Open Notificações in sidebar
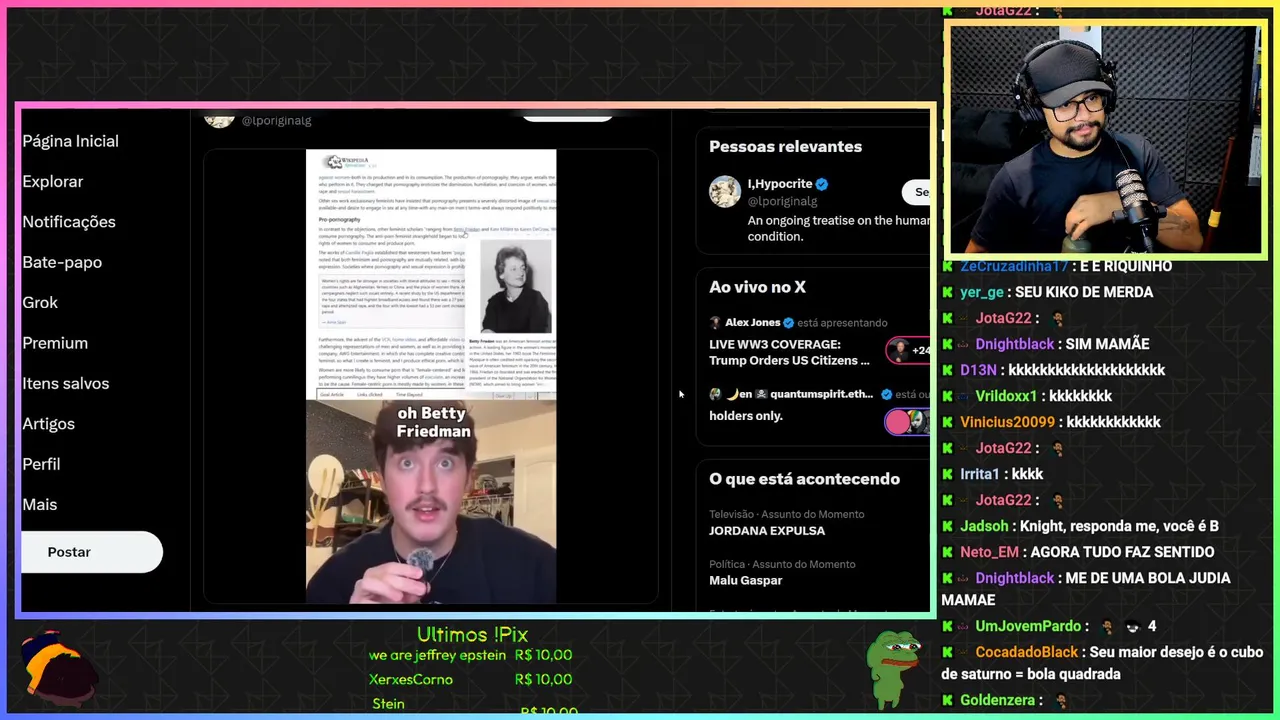1280x720 pixels. tap(69, 222)
